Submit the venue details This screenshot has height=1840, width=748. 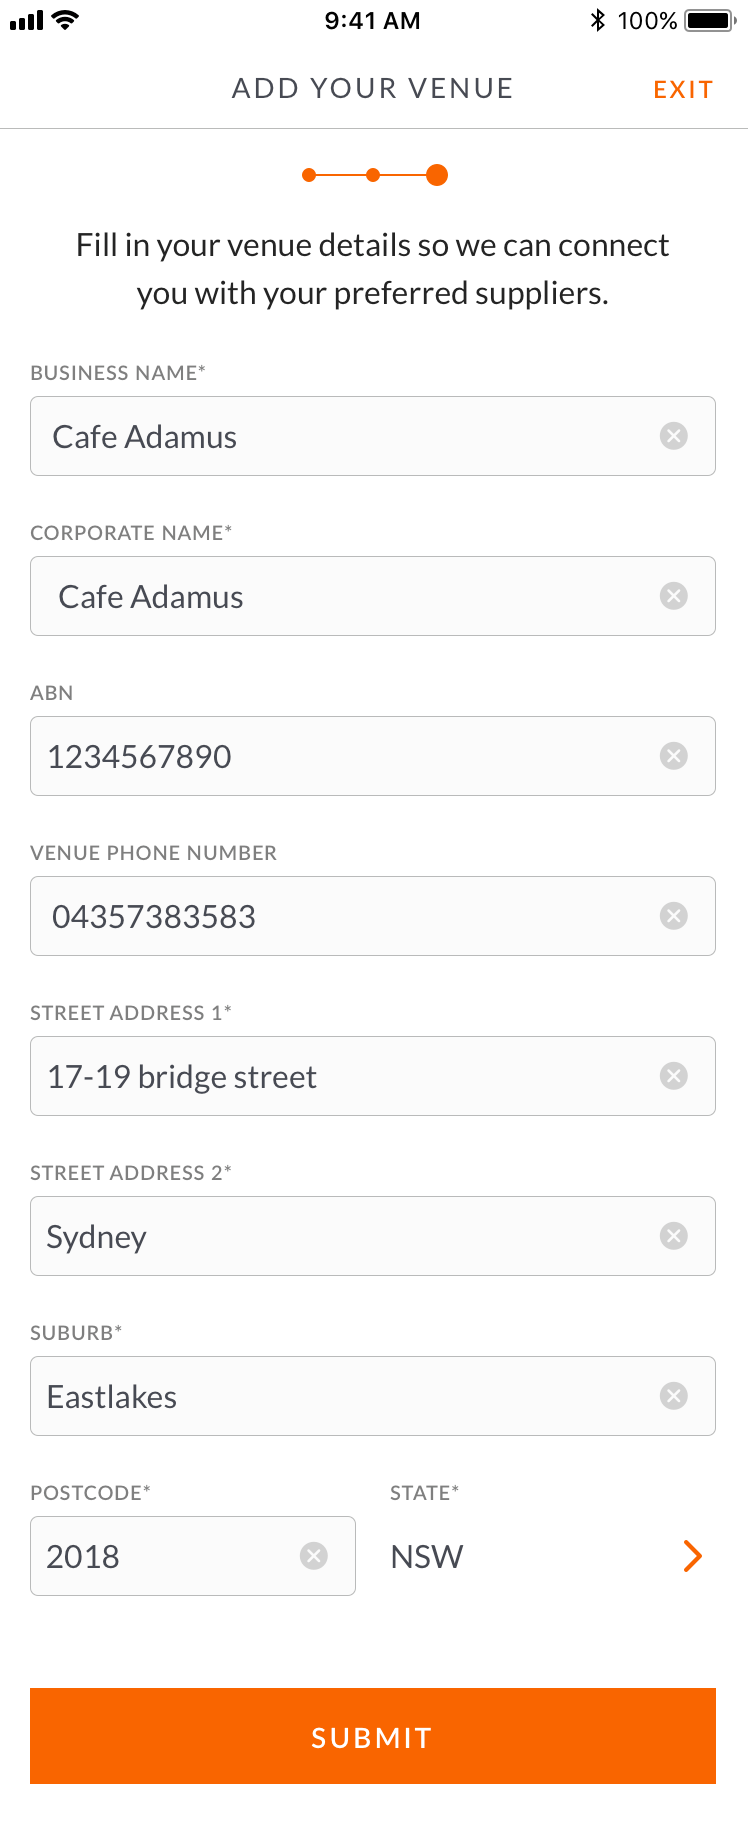pos(373,1736)
